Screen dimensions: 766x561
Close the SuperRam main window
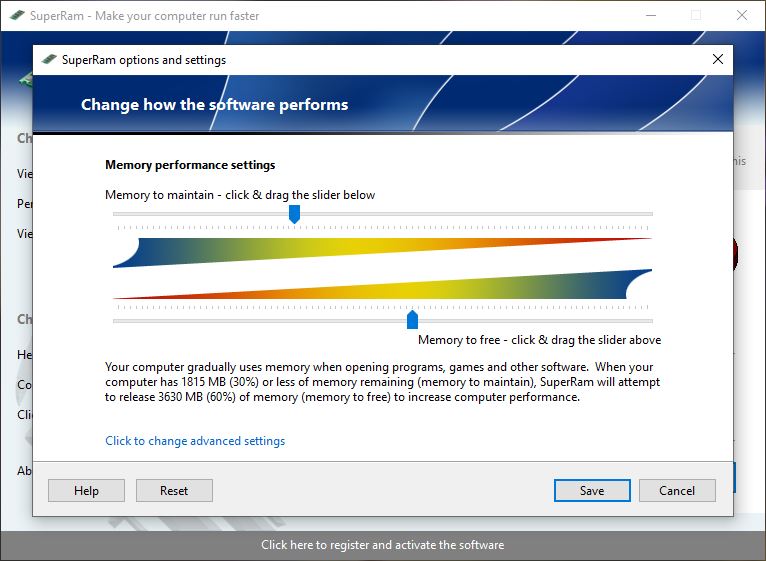742,15
